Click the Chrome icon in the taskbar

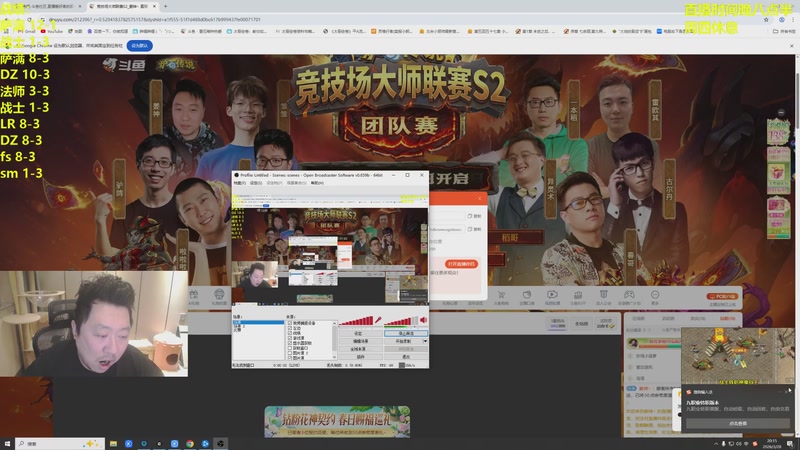coord(190,444)
